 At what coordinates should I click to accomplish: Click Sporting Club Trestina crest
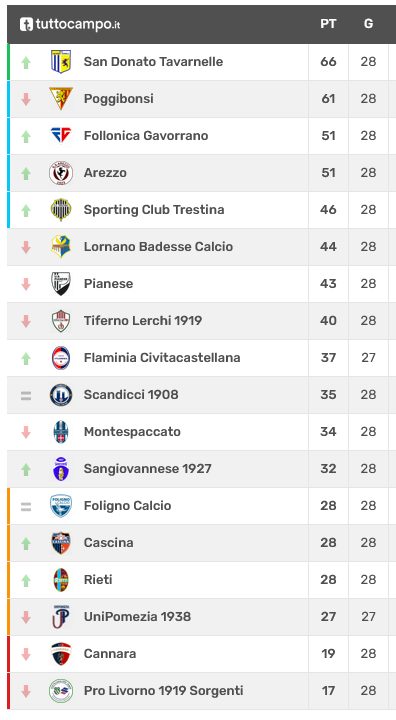click(61, 209)
